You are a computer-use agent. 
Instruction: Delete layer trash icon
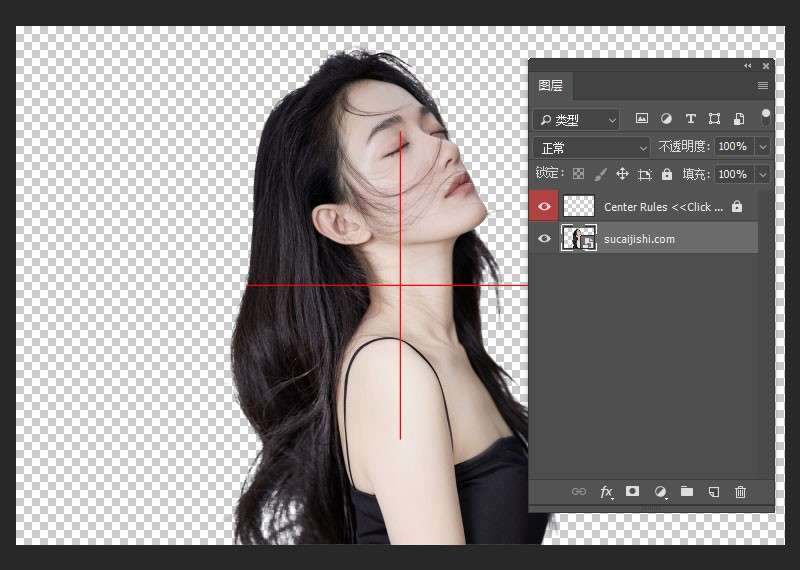(740, 492)
